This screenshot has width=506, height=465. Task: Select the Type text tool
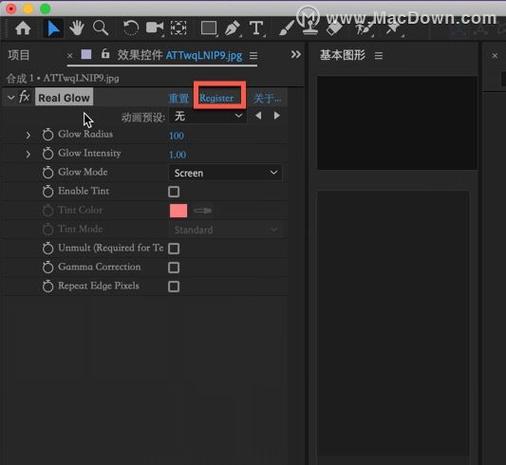pyautogui.click(x=256, y=28)
